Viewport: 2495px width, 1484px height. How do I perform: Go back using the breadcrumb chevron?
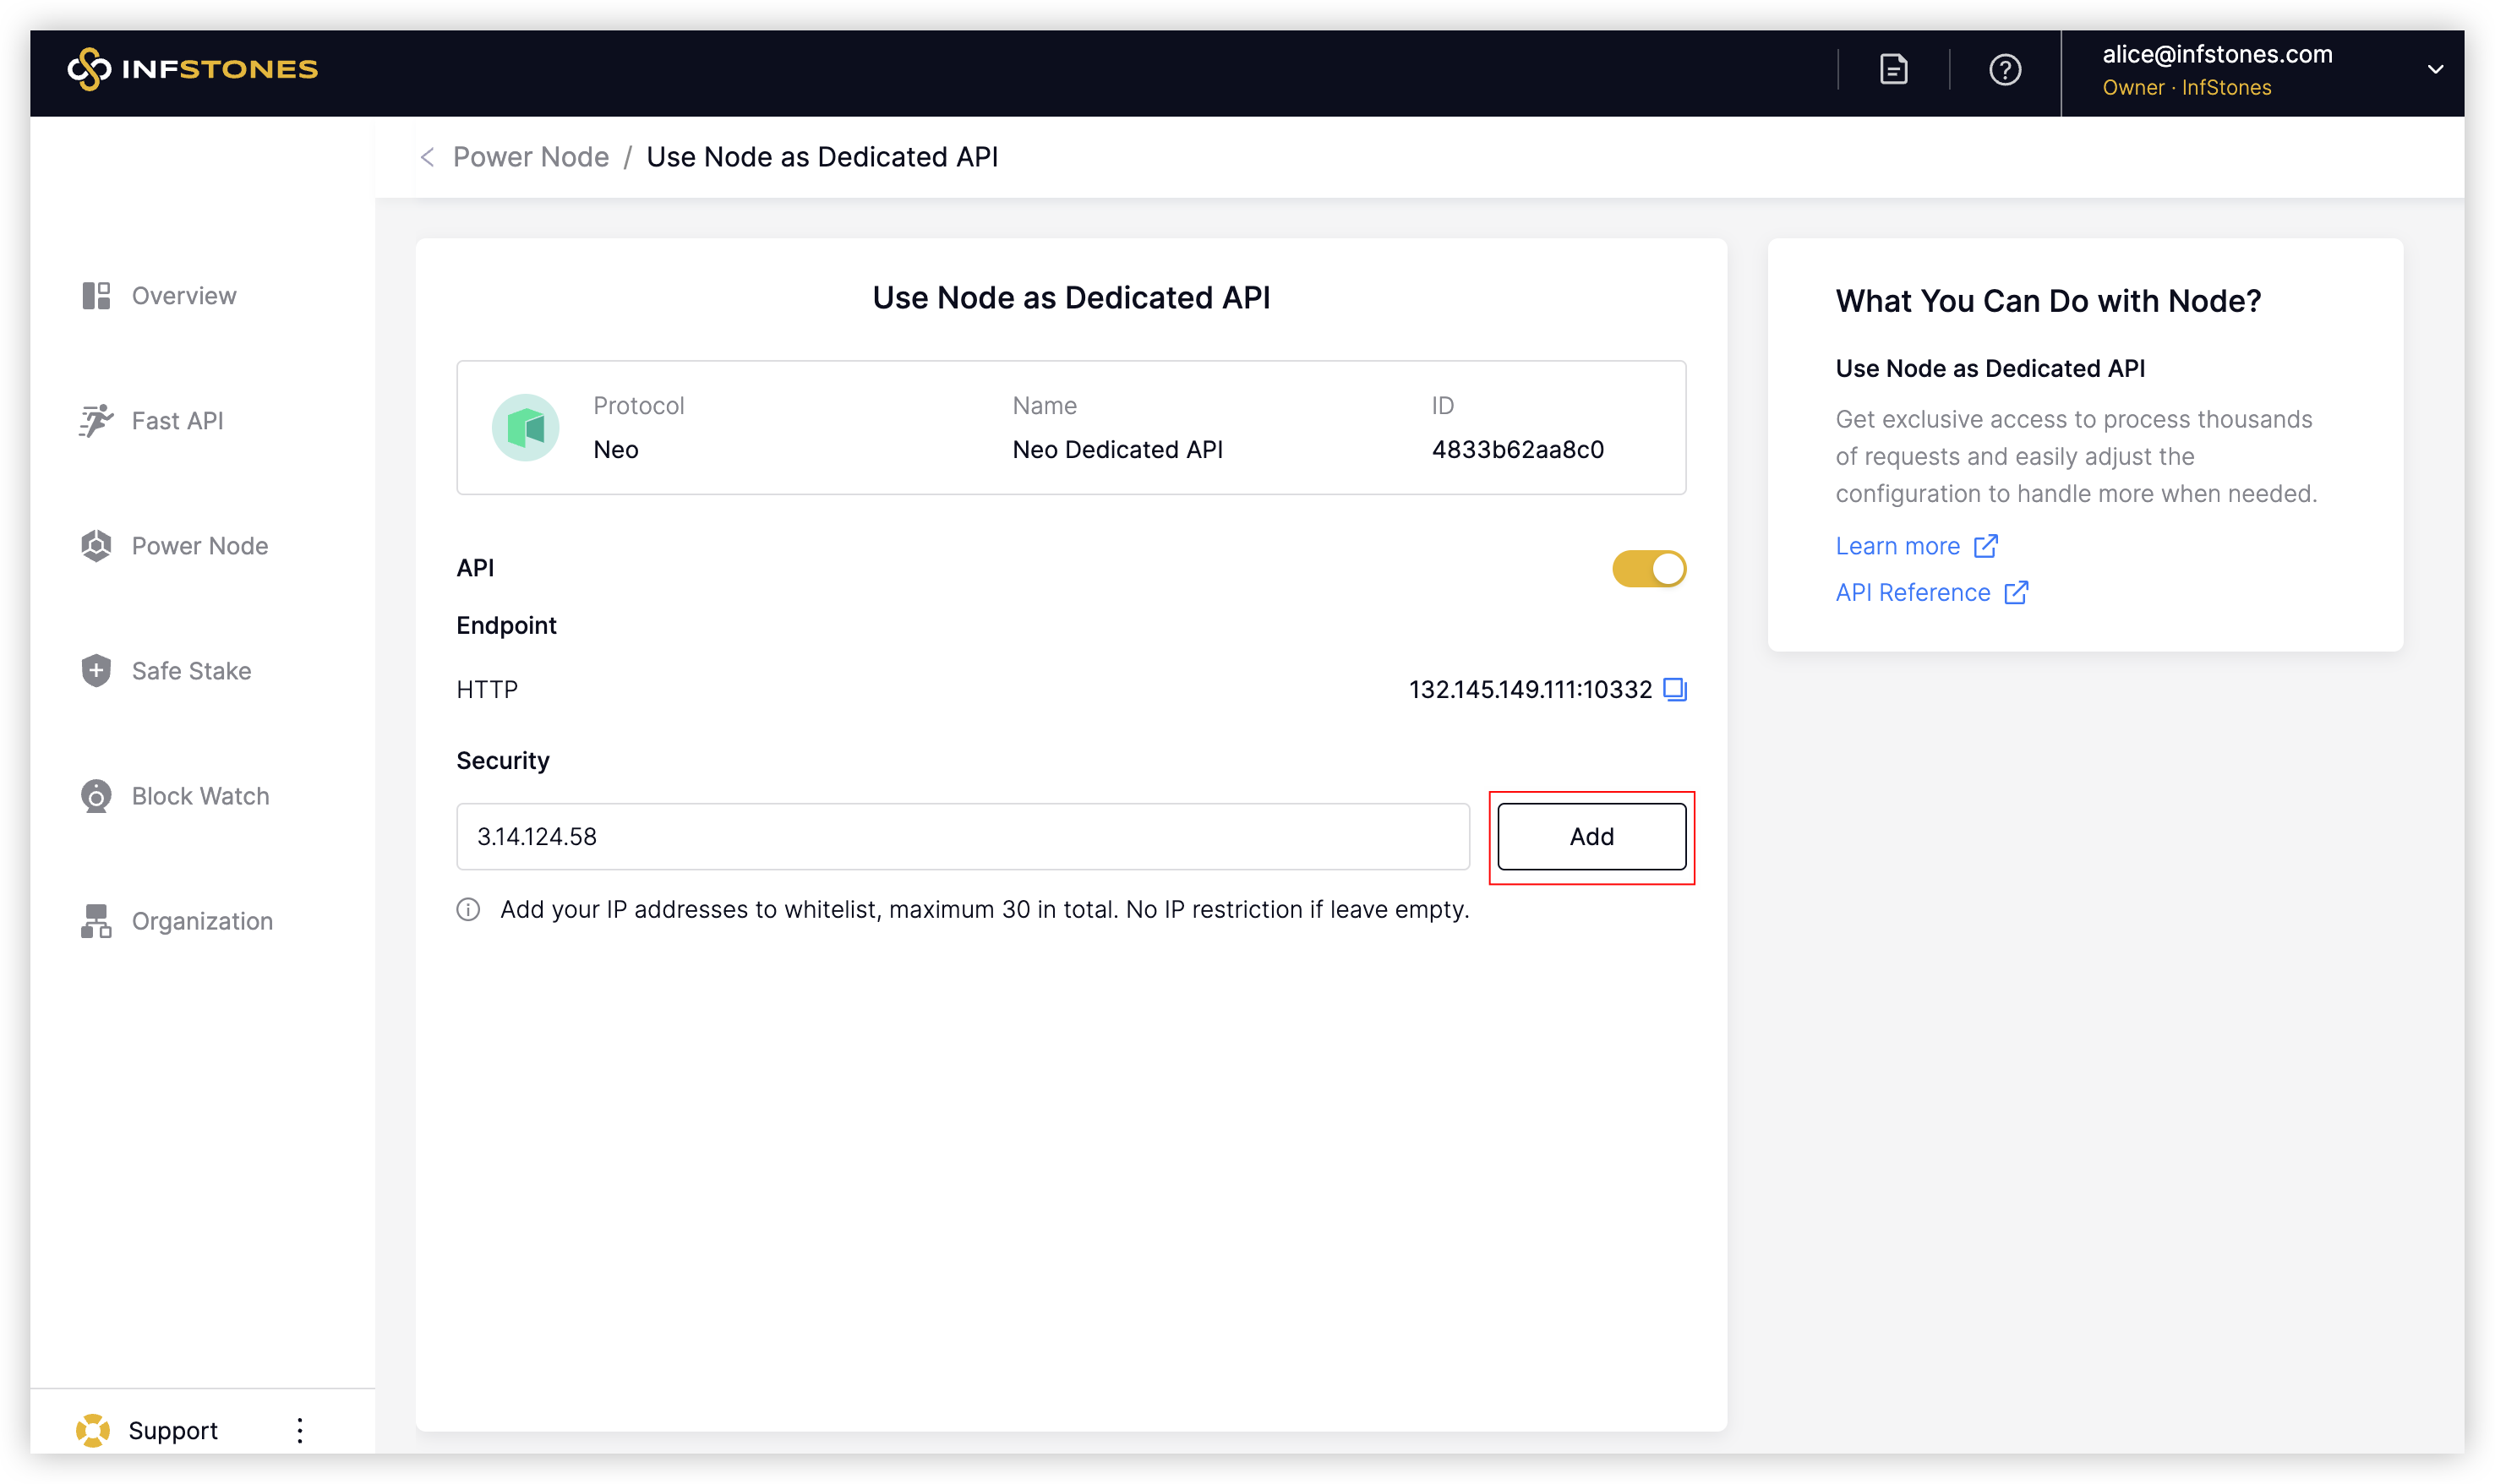pos(428,157)
